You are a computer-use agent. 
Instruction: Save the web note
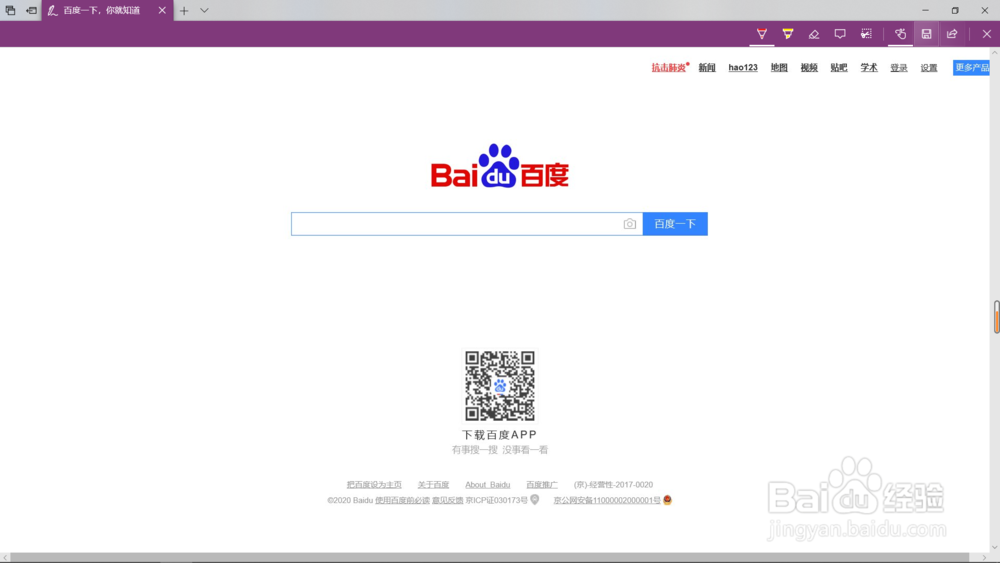(x=926, y=34)
